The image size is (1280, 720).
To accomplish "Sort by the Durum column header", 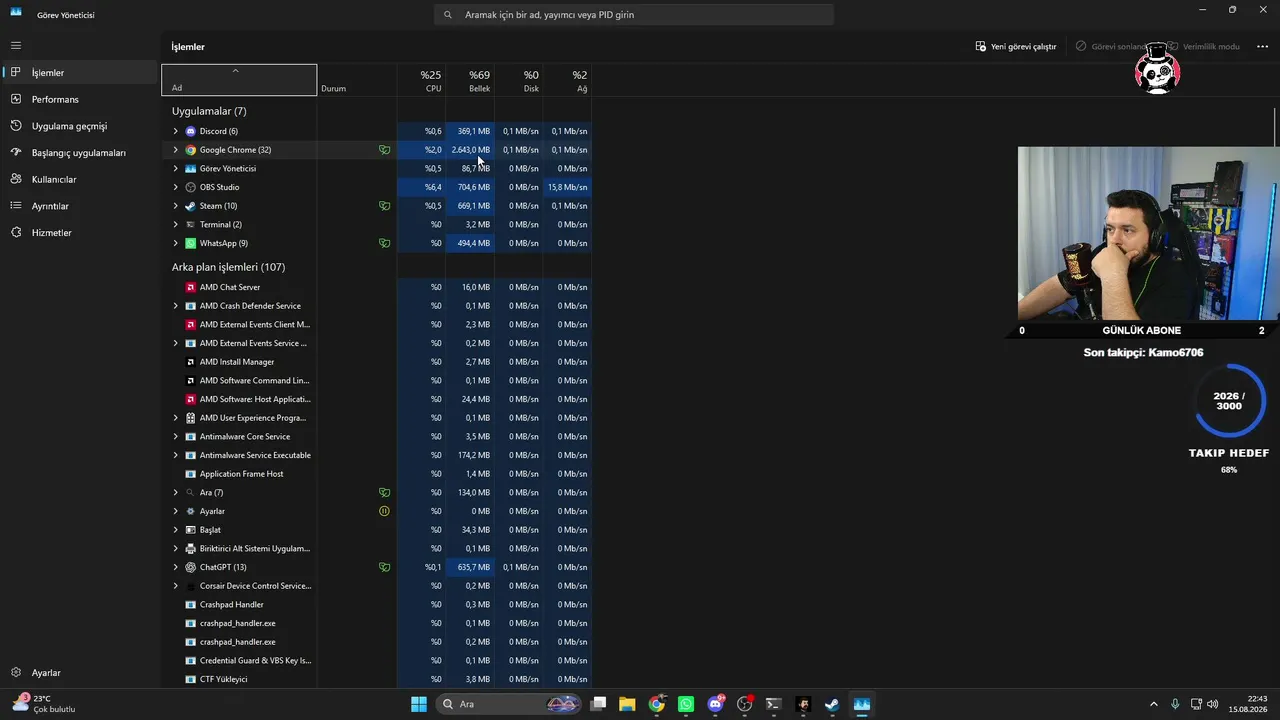I will pyautogui.click(x=357, y=80).
